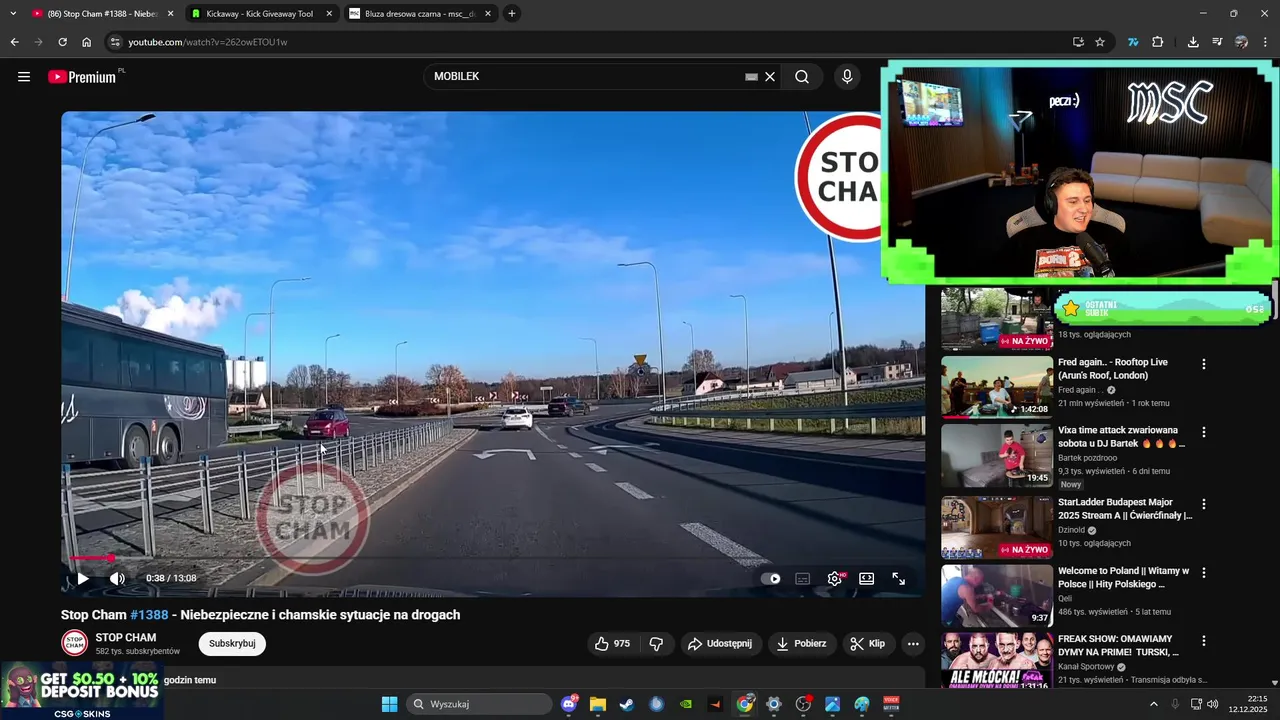Screen dimensions: 1280x720
Task: Open FREAK SHOW Kanał Sportowy thumbnail
Action: 996,660
